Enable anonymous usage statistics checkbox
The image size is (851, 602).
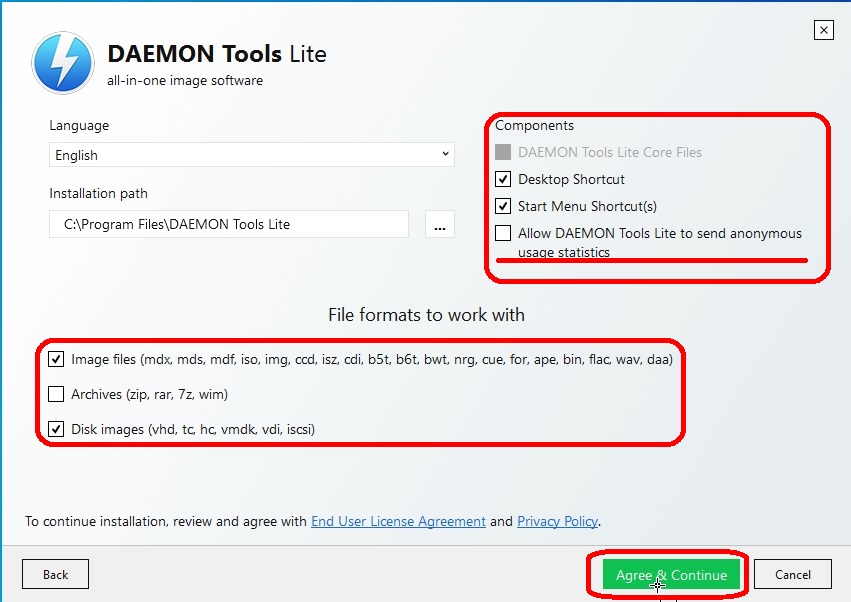(x=503, y=233)
